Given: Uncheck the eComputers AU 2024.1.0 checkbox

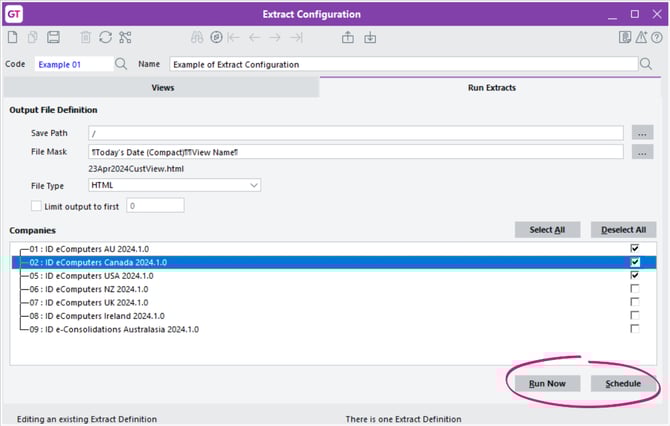Looking at the screenshot, I should 634,248.
